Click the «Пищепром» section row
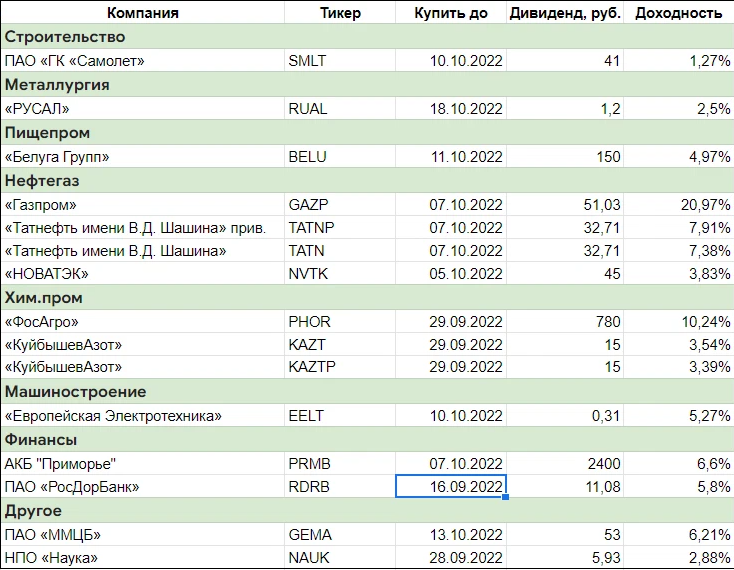The image size is (734, 570). pos(367,132)
